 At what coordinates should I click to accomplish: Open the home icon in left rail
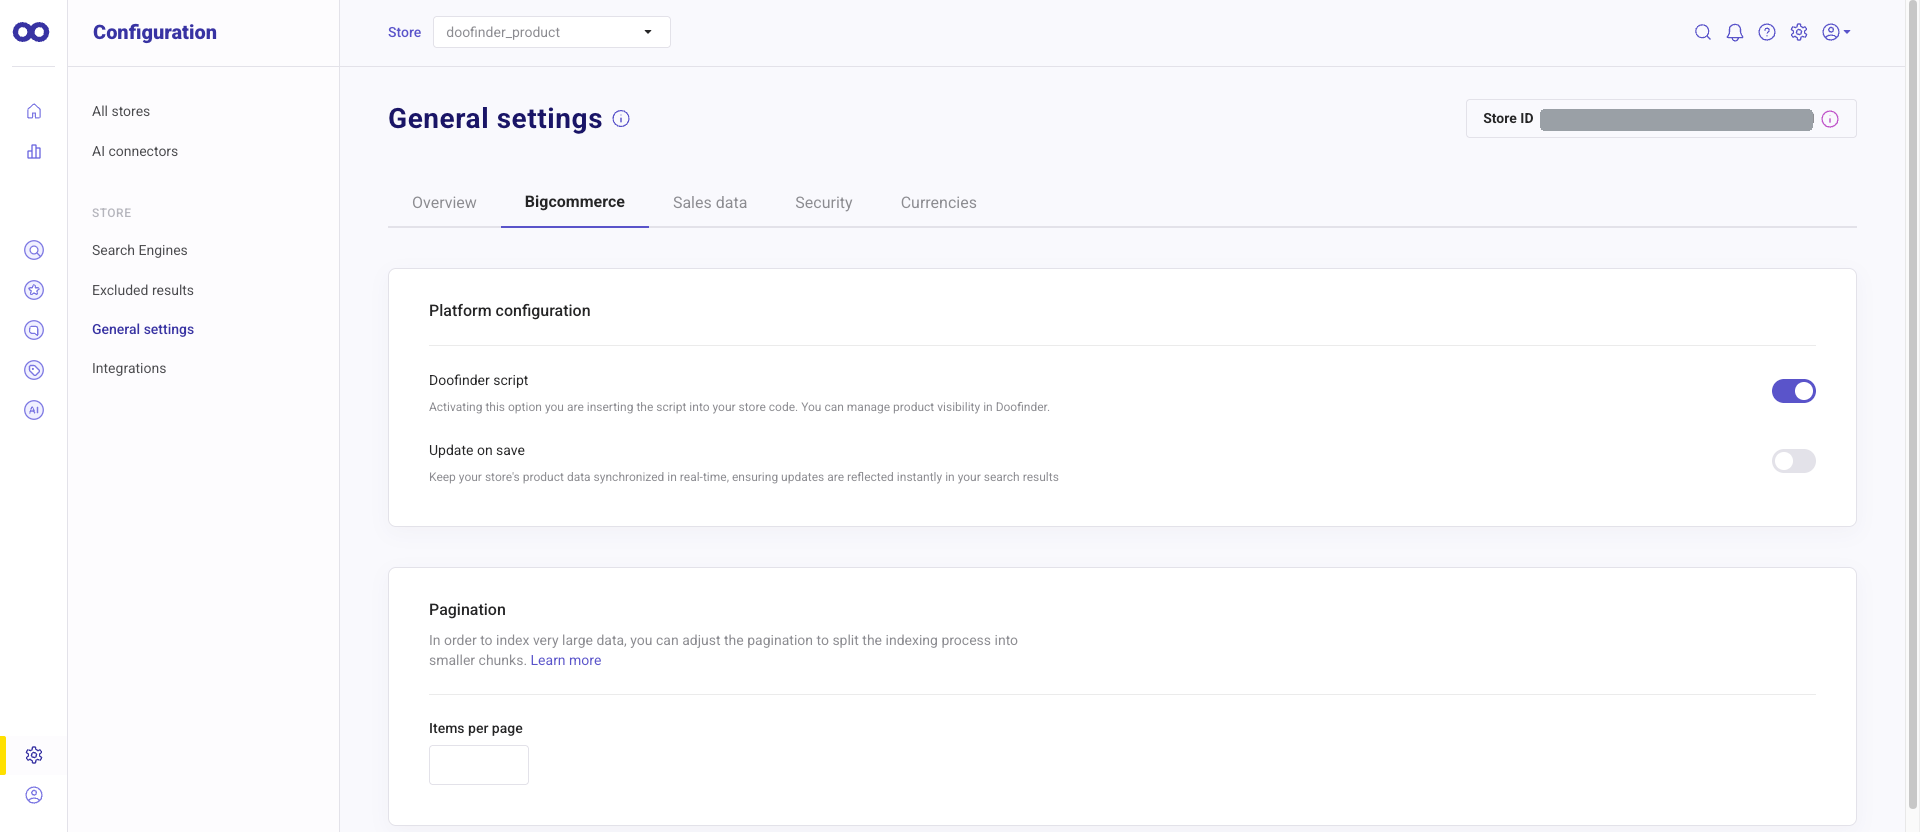[34, 111]
